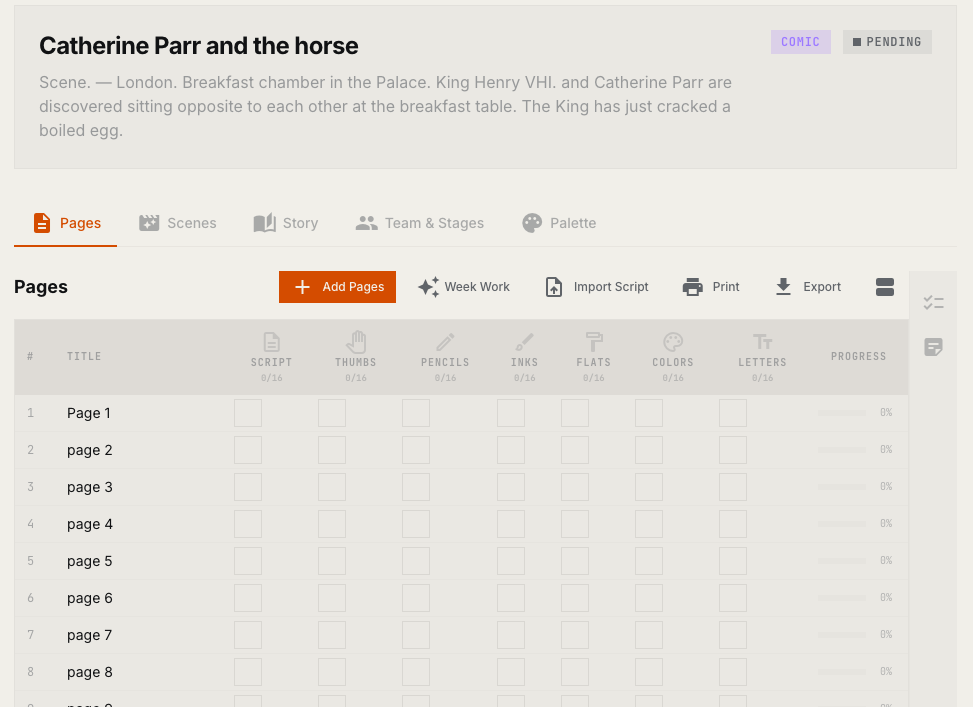Click the plus icon in Add Pages
The width and height of the screenshot is (973, 707).
click(x=302, y=287)
